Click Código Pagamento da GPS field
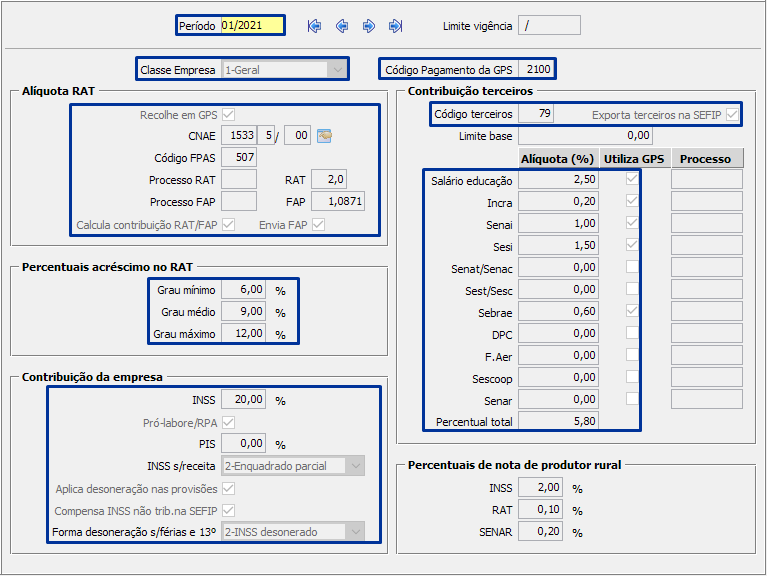Screen dimensions: 767x576 537,70
